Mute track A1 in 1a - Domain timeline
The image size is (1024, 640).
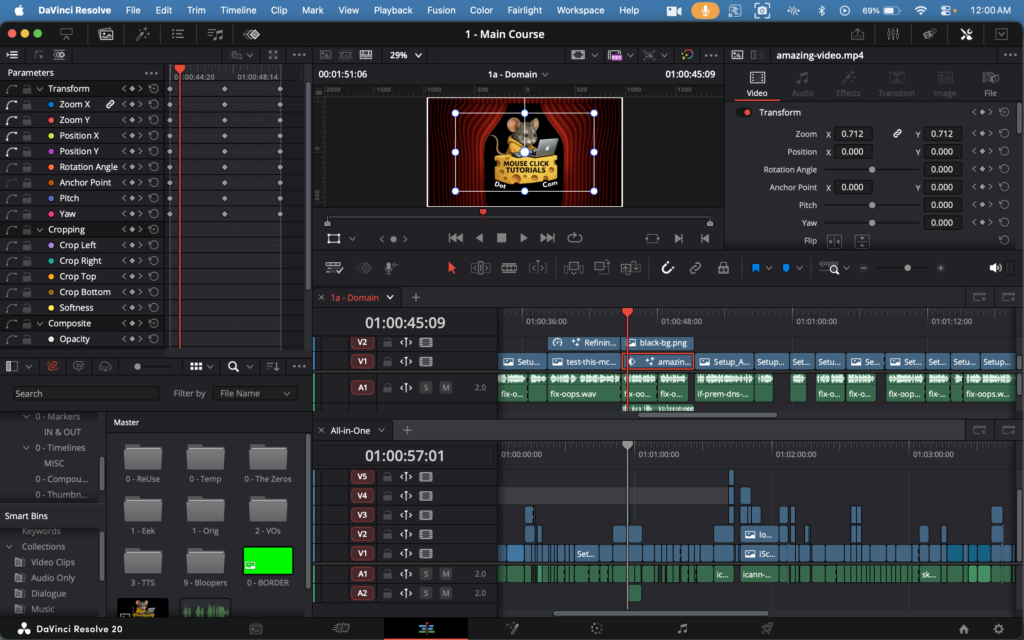click(446, 387)
